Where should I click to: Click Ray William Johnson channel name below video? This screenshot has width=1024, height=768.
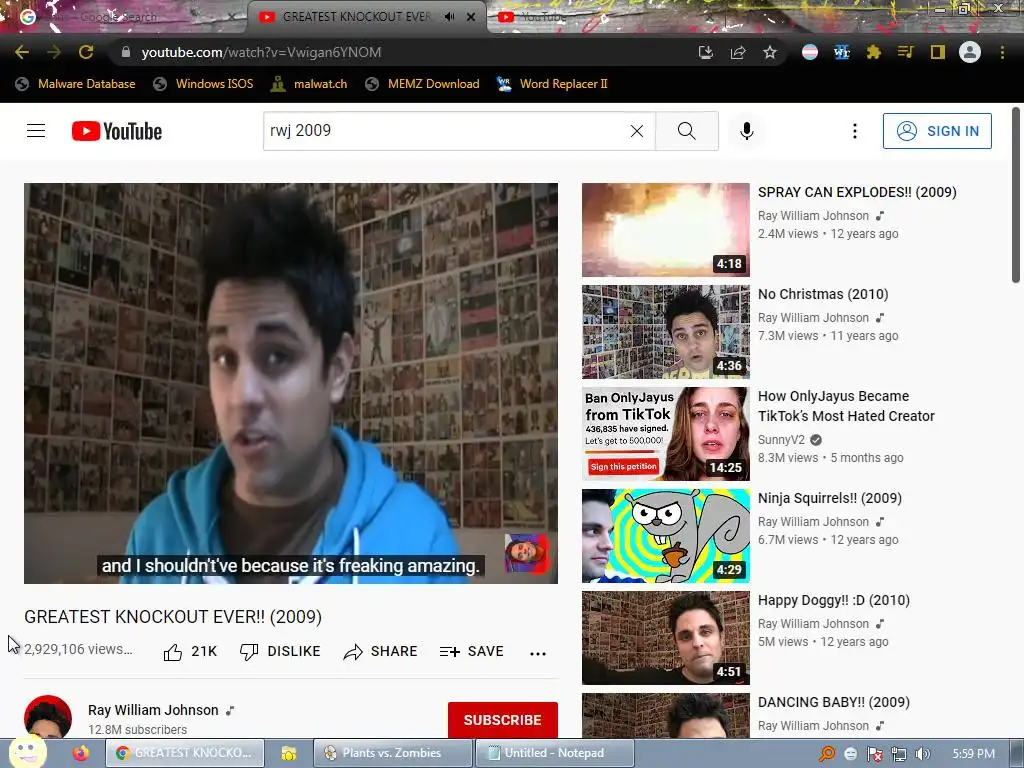(153, 710)
